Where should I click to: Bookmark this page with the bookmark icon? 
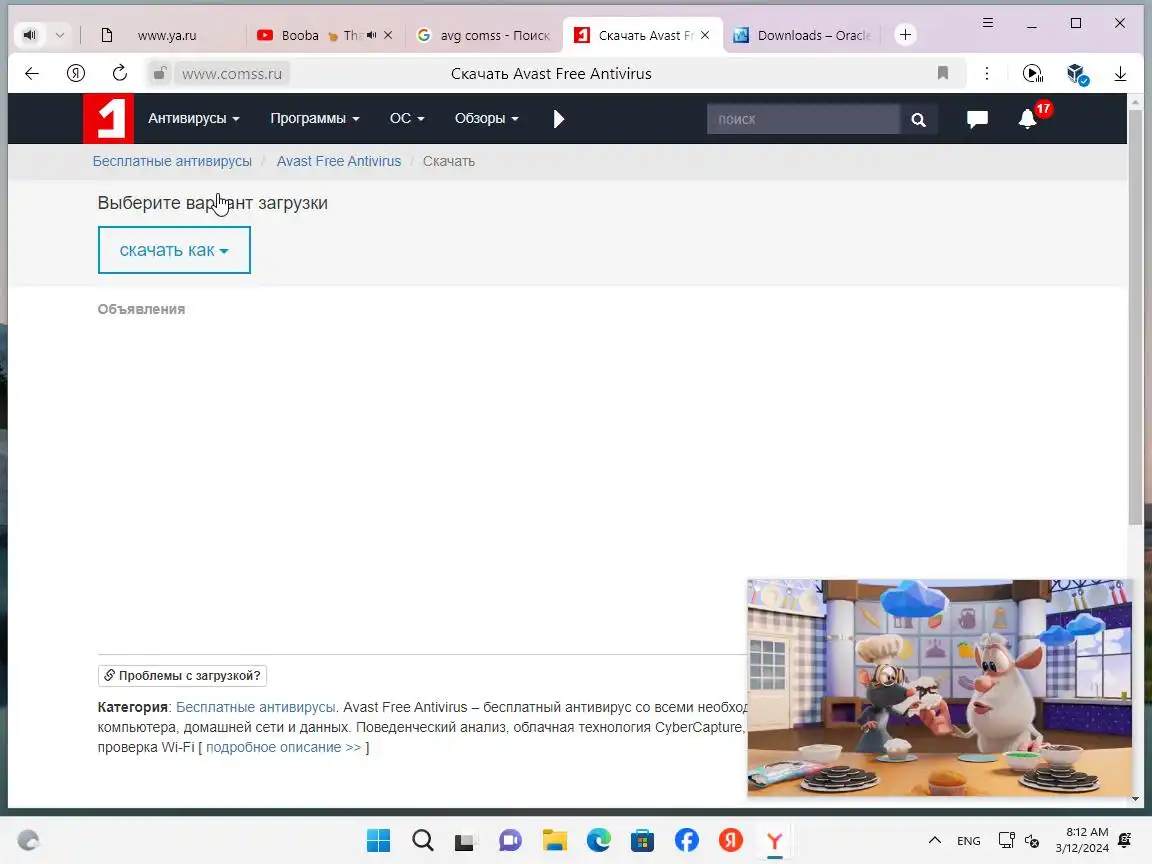click(943, 73)
